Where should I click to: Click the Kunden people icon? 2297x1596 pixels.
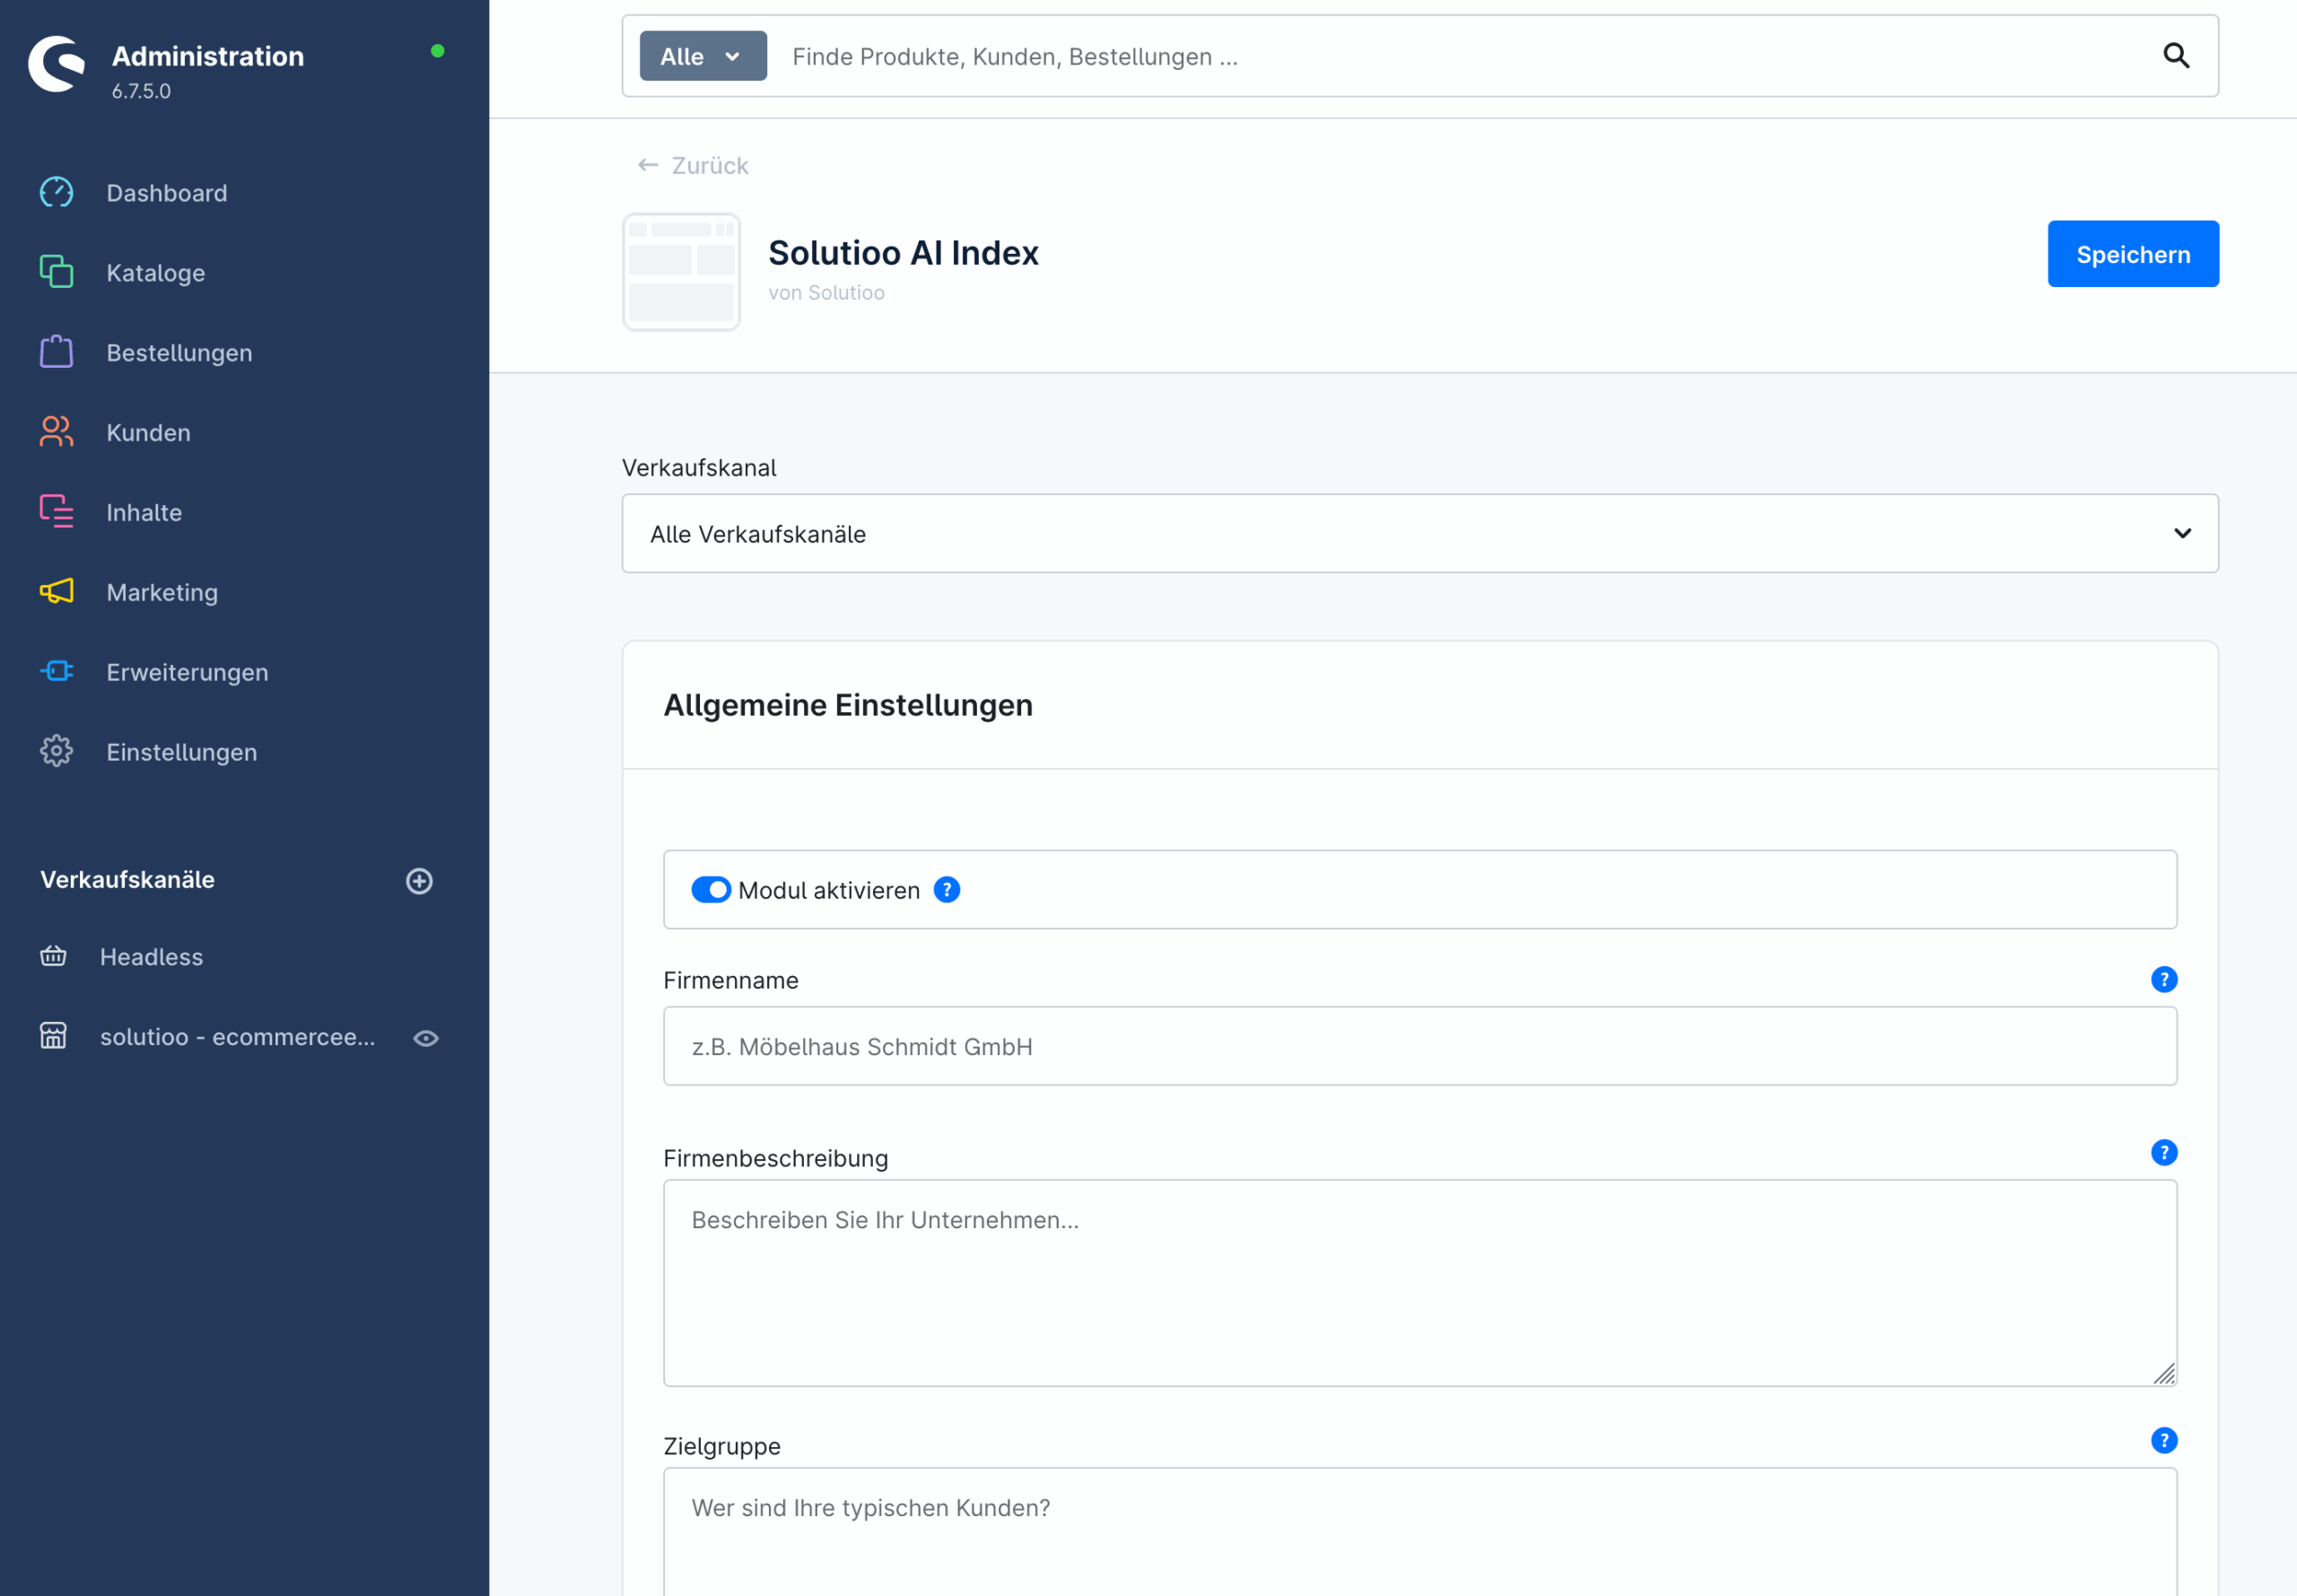(x=56, y=432)
